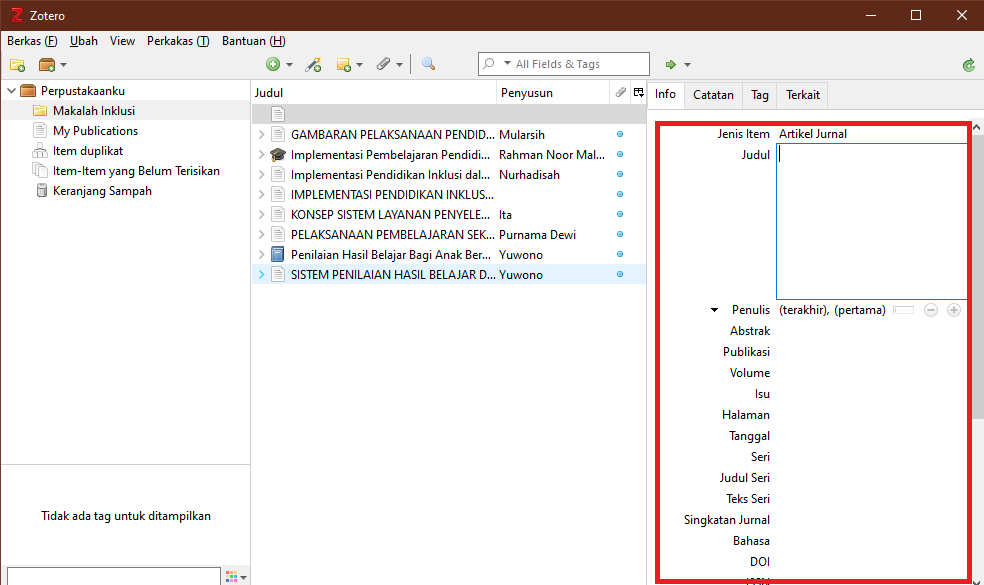Select Item duplikat

click(x=88, y=151)
